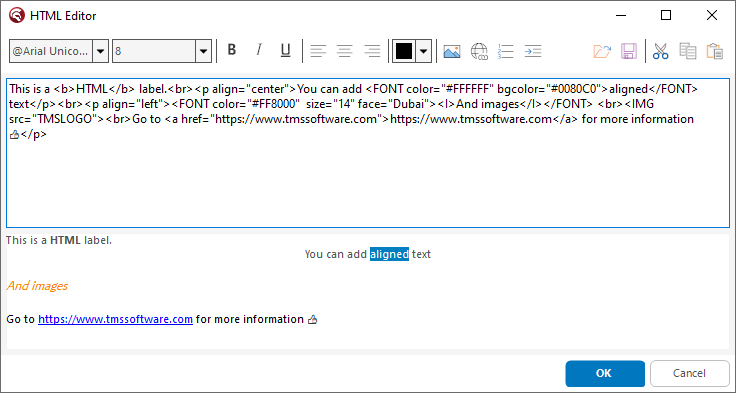Viewport: 736px width, 393px height.
Task: Align text center
Action: [345, 51]
